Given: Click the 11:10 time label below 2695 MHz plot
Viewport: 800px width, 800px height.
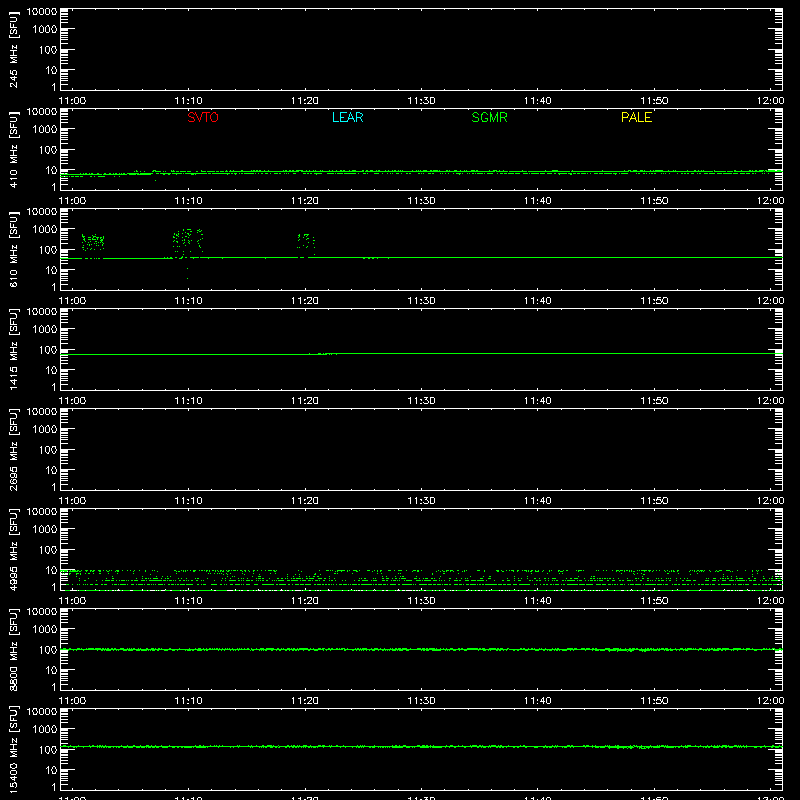Looking at the screenshot, I should click(x=188, y=501).
